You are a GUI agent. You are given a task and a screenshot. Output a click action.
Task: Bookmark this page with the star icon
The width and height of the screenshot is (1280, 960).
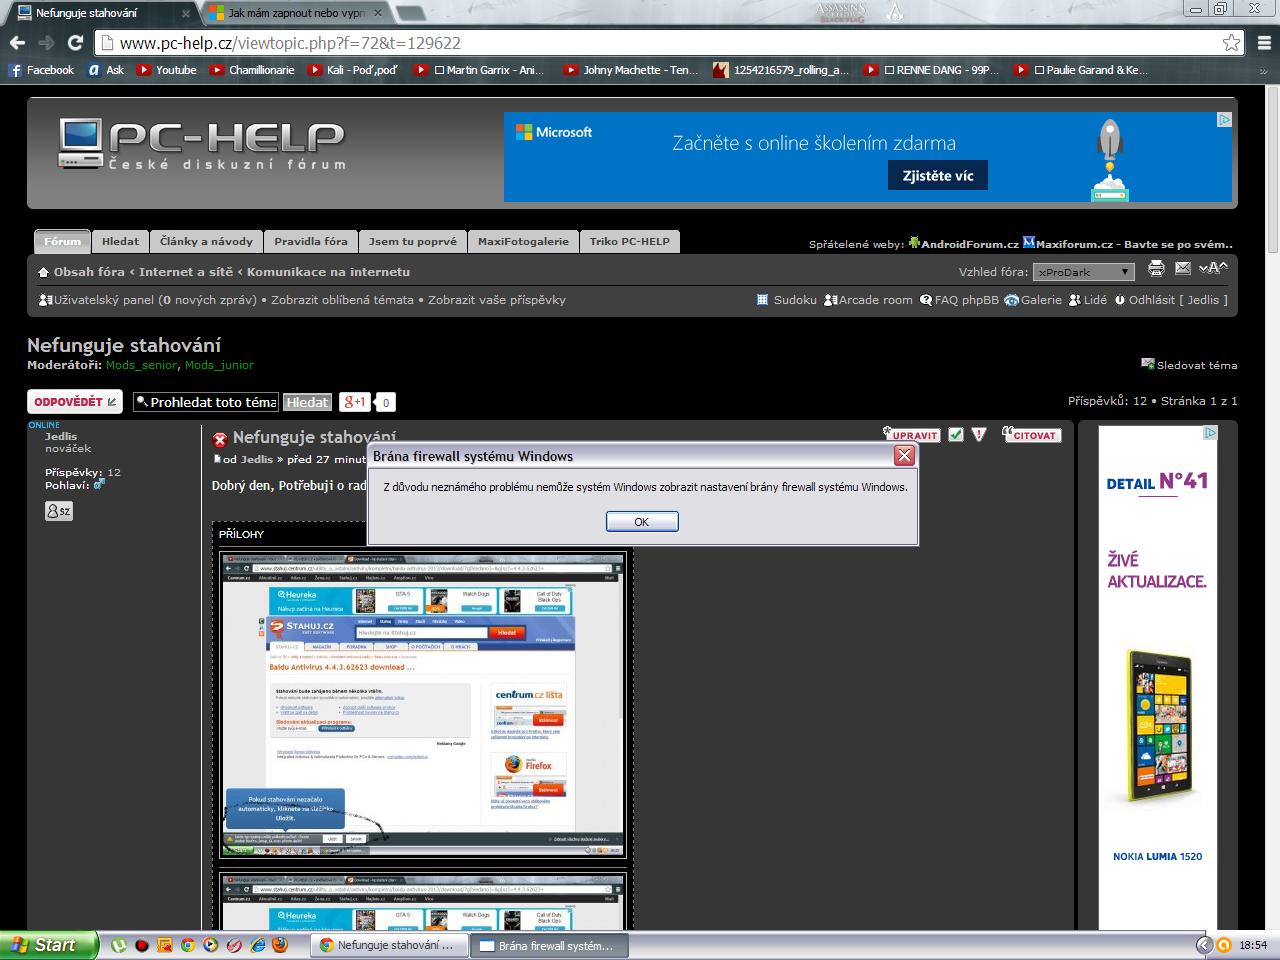tap(1231, 43)
